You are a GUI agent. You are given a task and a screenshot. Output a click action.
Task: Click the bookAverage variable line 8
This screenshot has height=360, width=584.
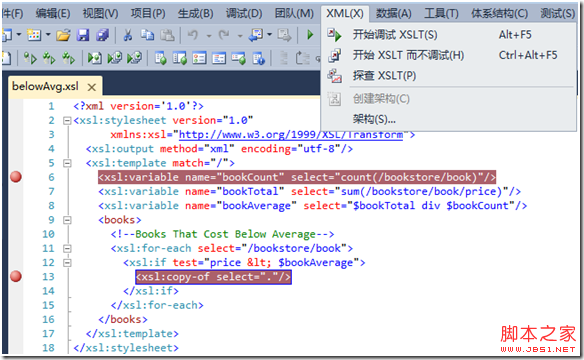[x=313, y=206]
